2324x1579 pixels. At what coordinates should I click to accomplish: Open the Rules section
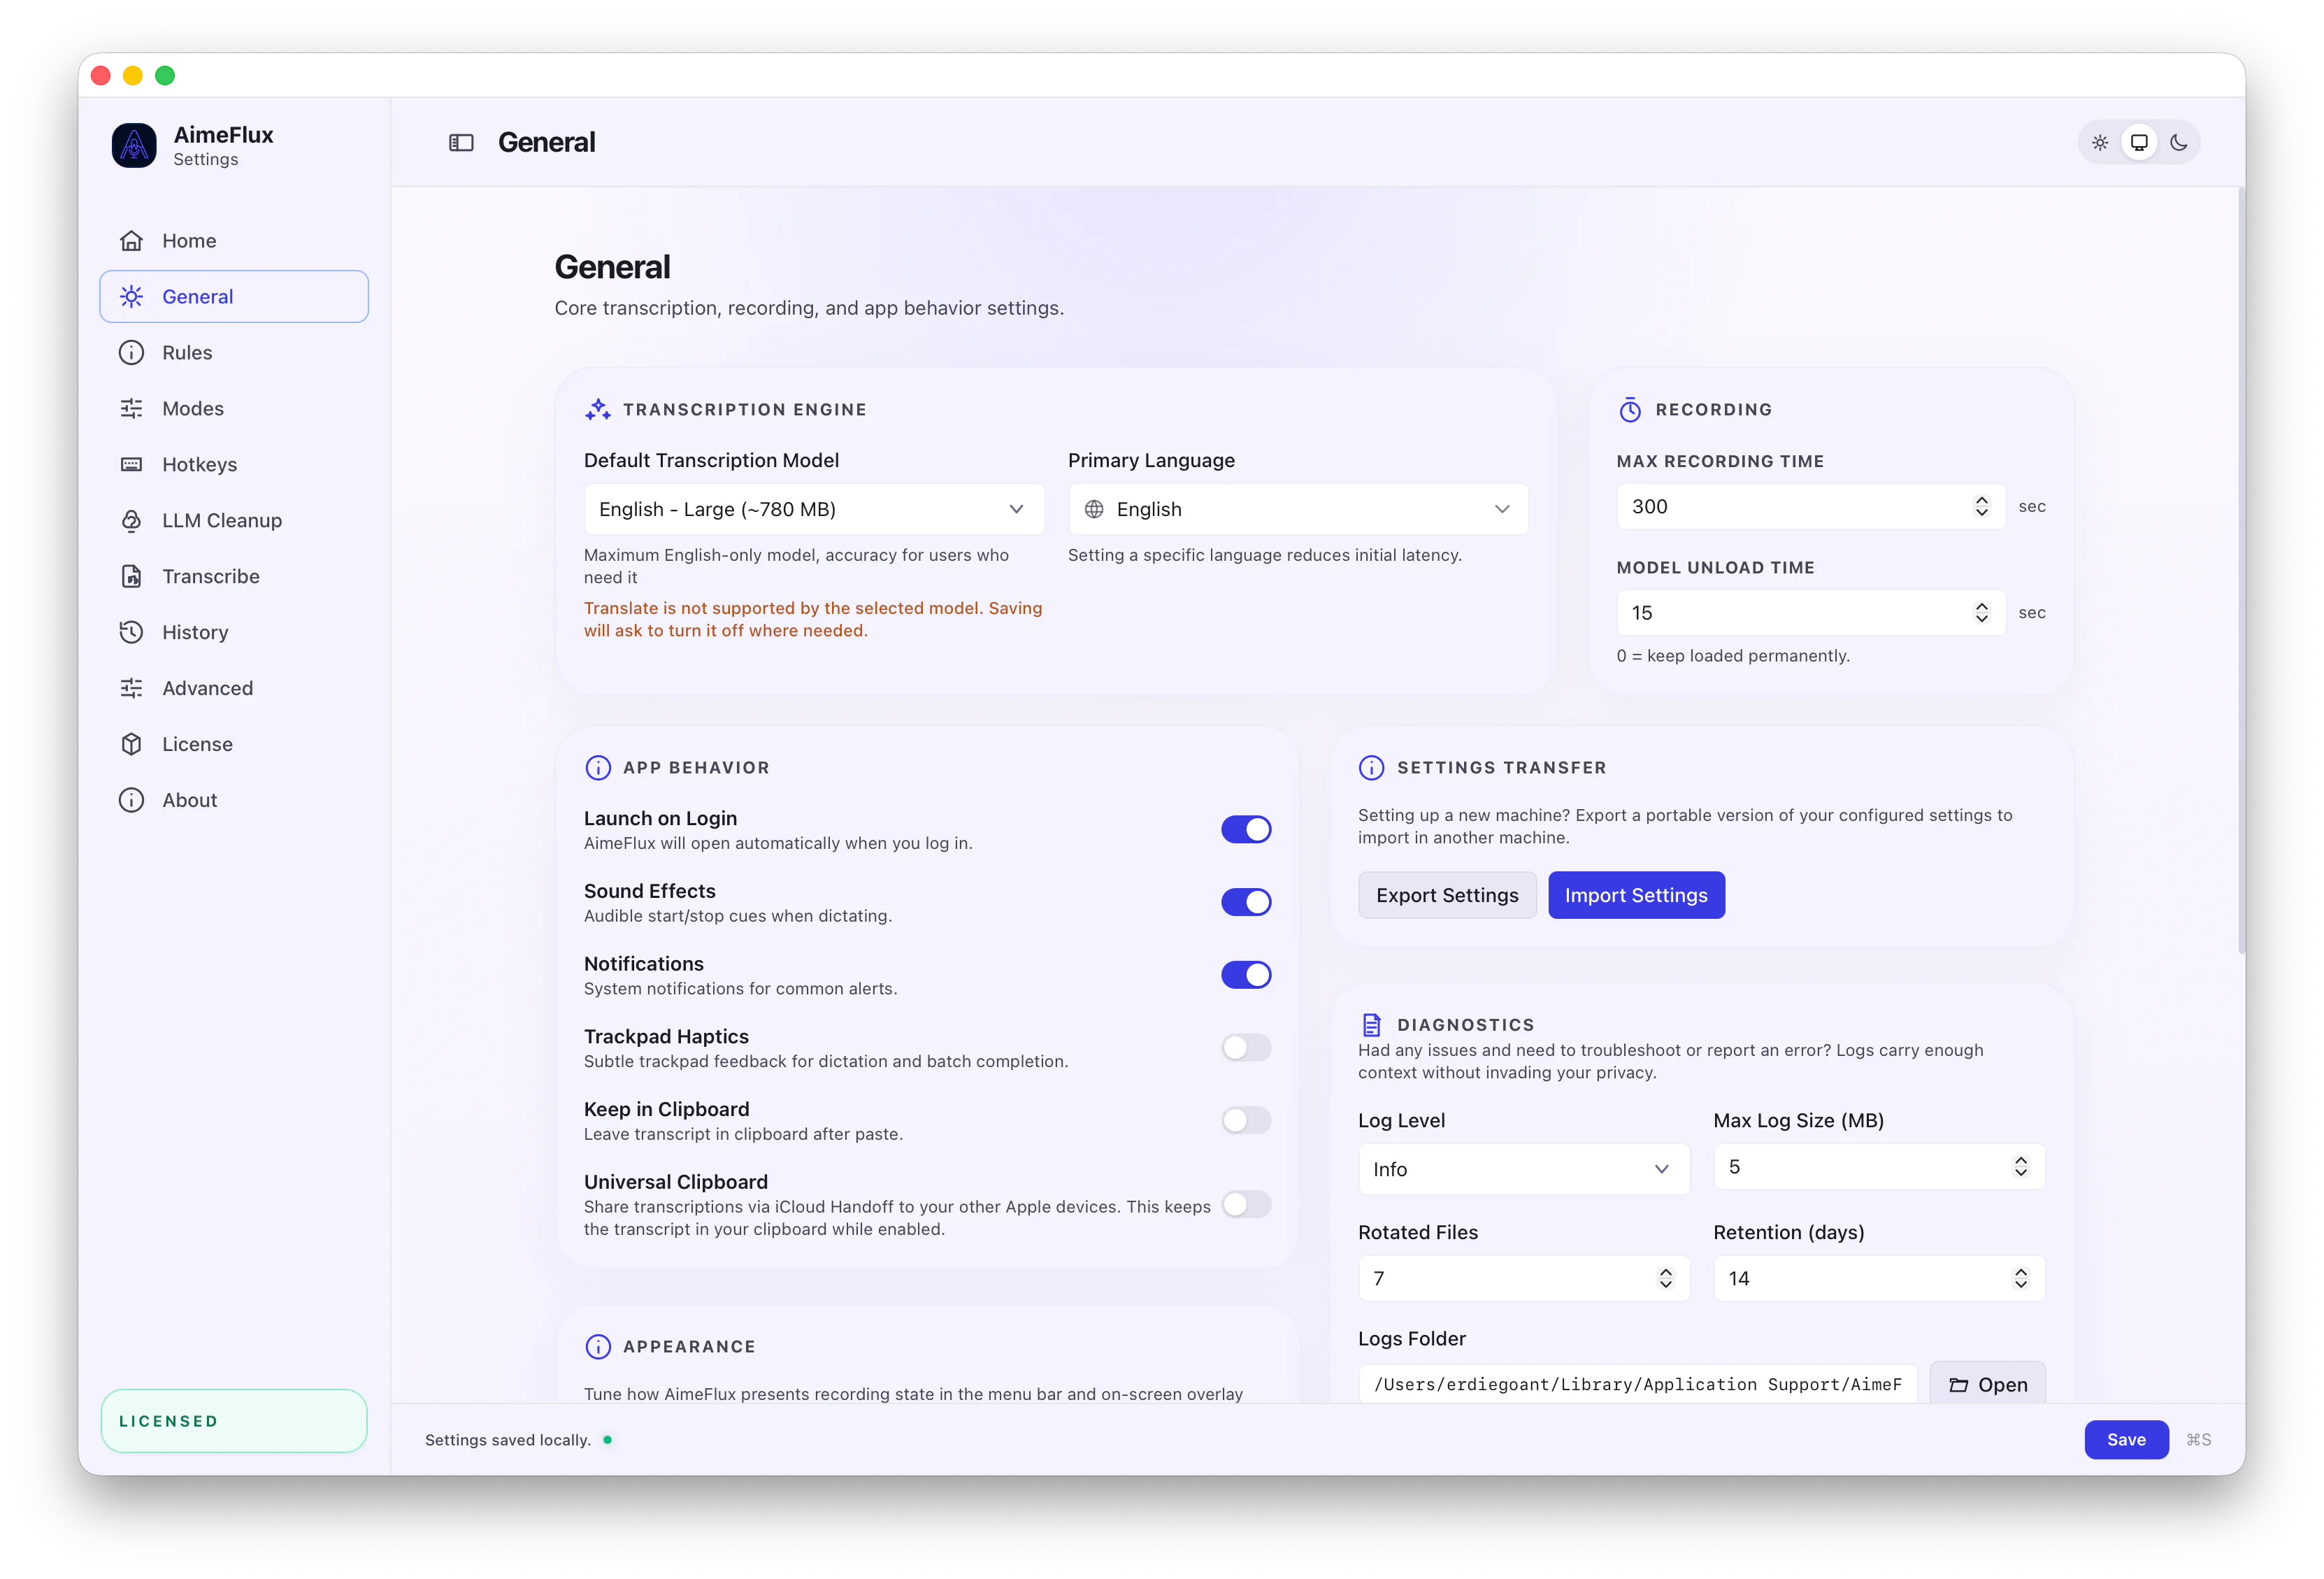pos(234,353)
